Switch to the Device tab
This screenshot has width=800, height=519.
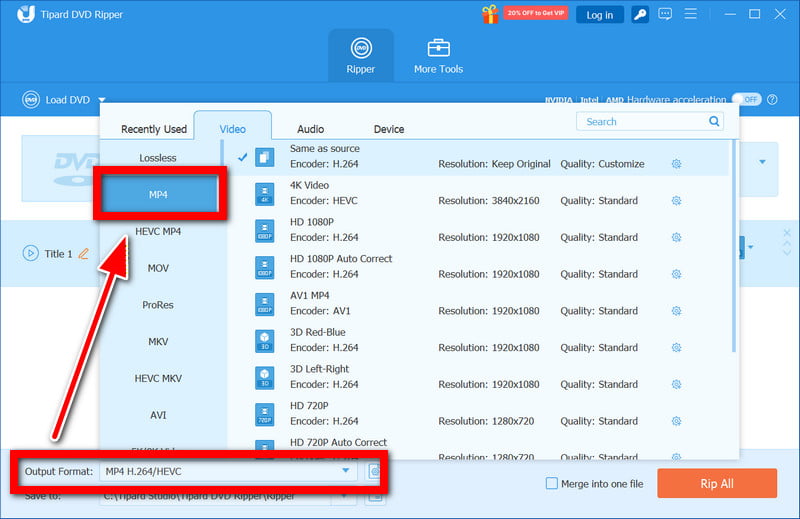[389, 129]
